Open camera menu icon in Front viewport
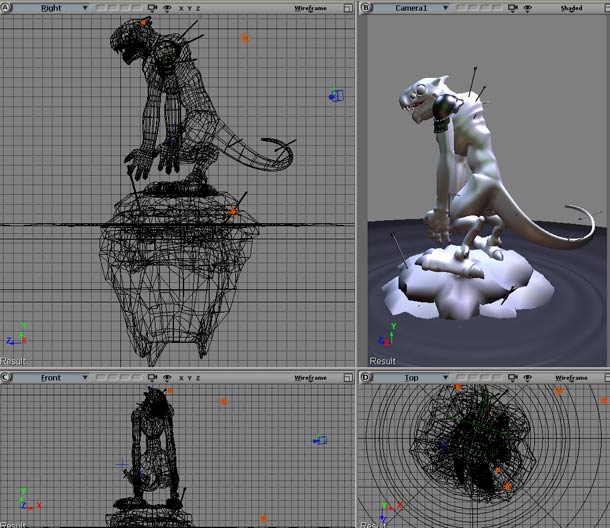610x528 pixels. [x=152, y=377]
